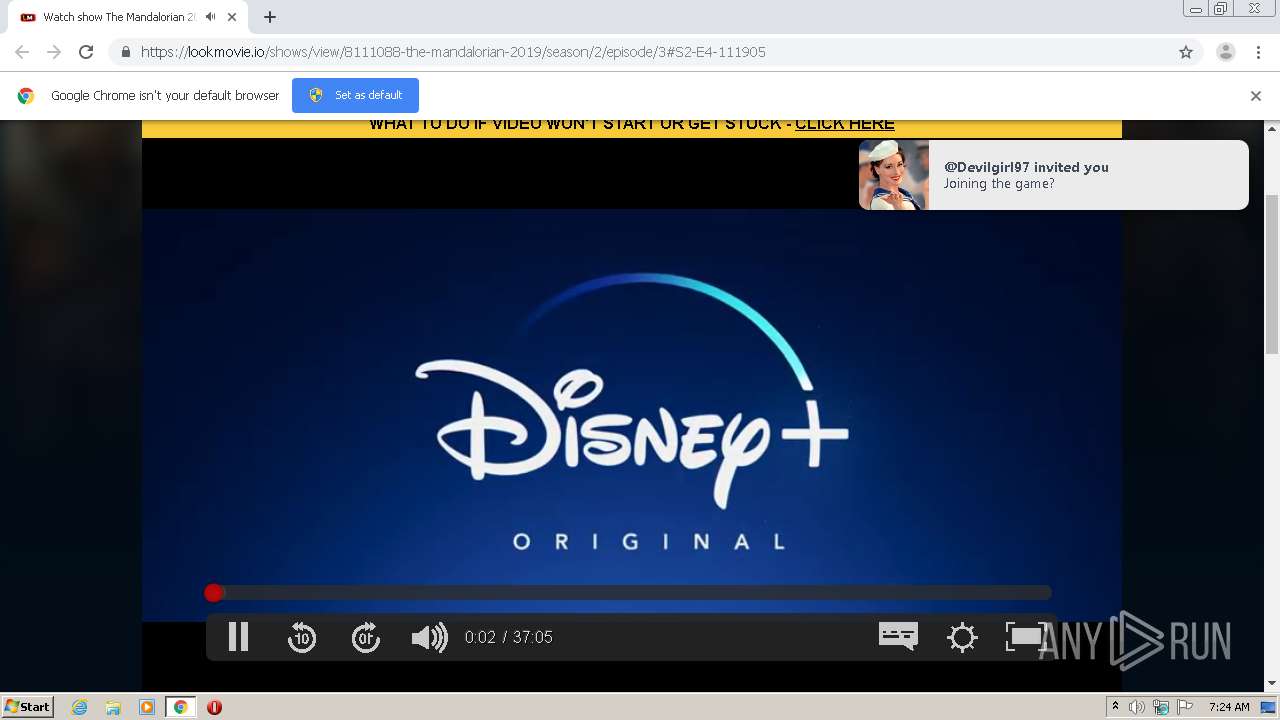Pause the video playback
Screen dimensions: 1280x720
pyautogui.click(x=238, y=637)
